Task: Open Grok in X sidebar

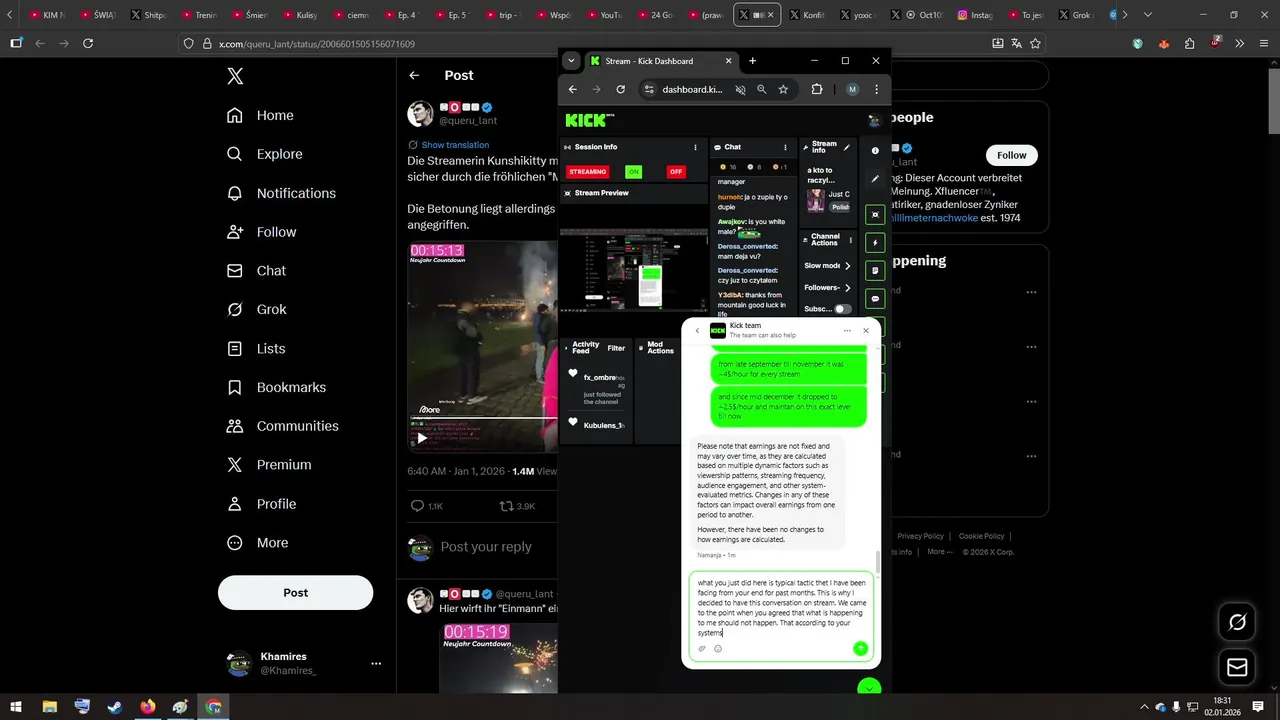Action: pyautogui.click(x=257, y=309)
